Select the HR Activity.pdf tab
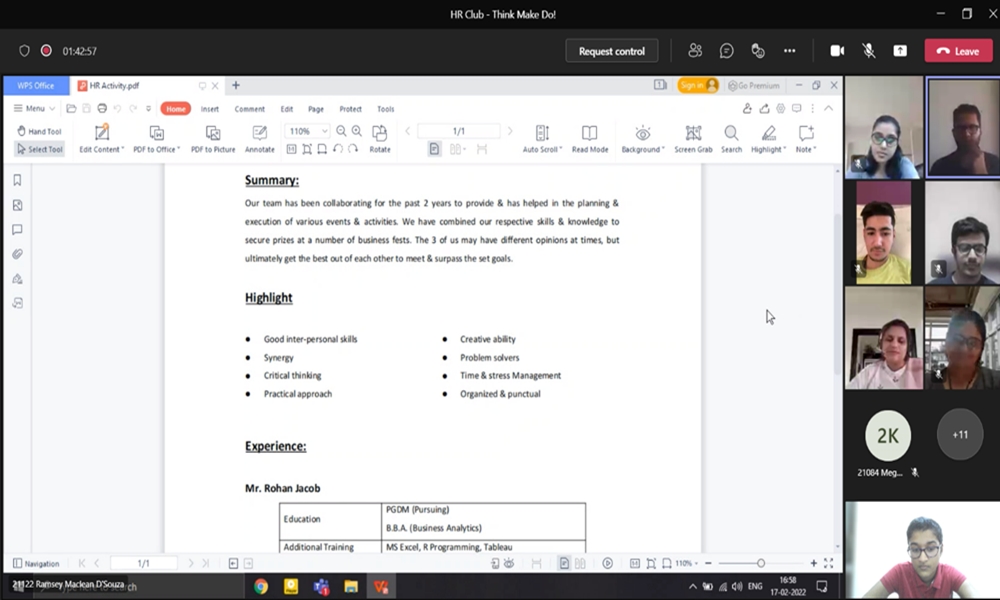The image size is (1000, 600). click(x=115, y=85)
